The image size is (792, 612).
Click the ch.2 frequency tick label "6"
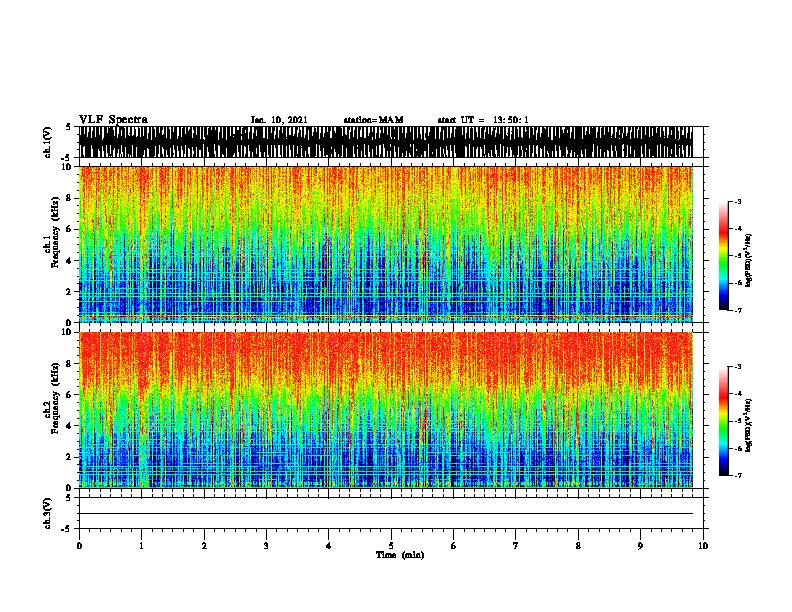[69, 395]
